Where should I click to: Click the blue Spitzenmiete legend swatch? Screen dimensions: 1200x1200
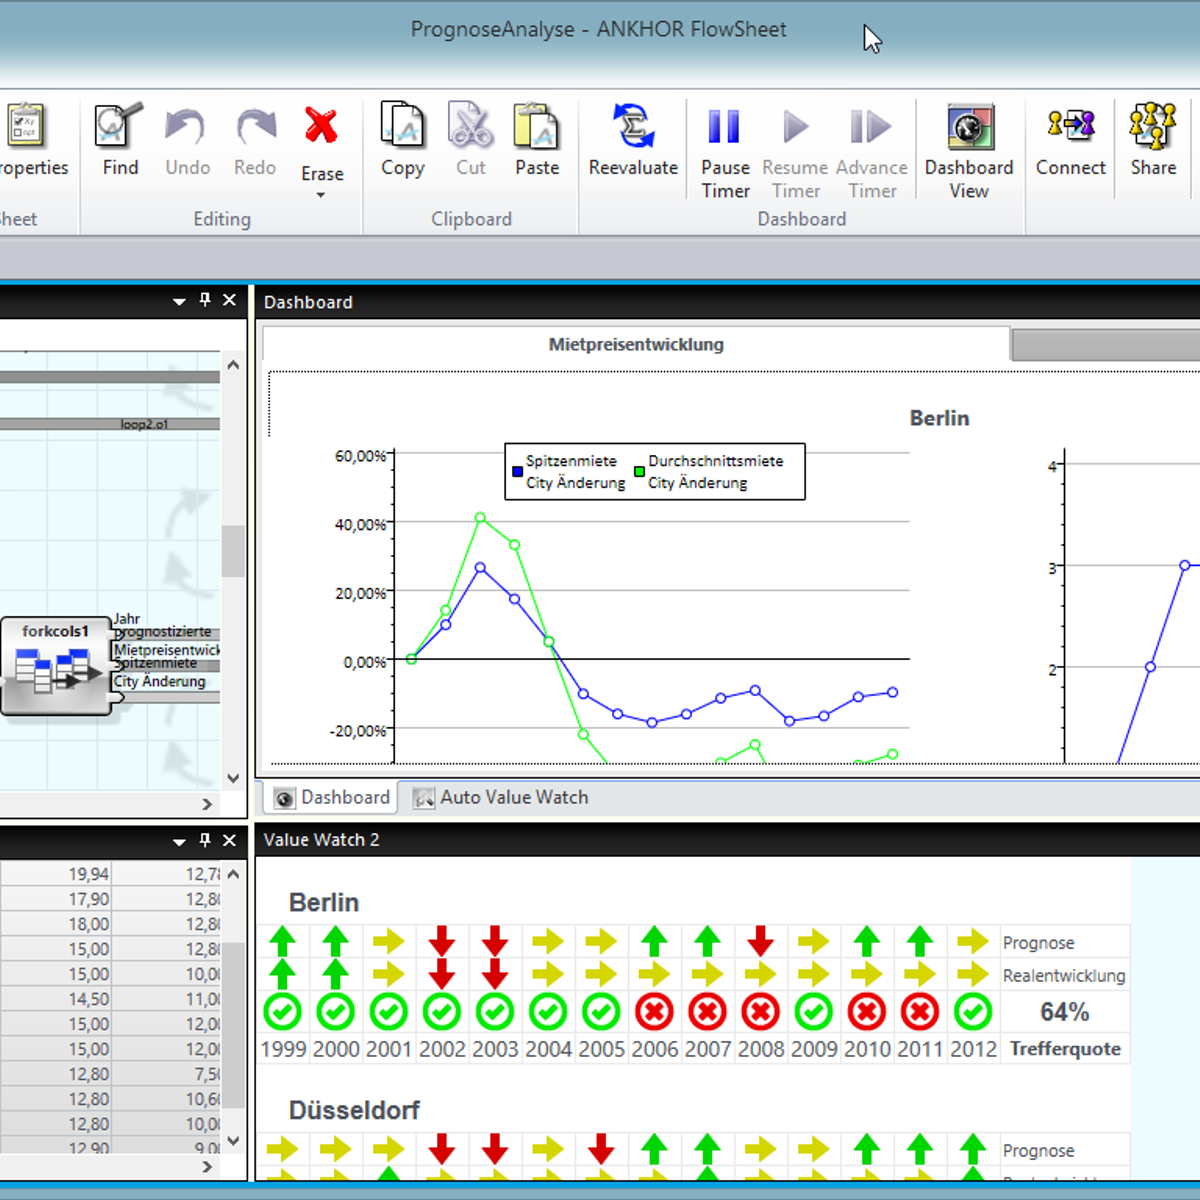click(517, 471)
